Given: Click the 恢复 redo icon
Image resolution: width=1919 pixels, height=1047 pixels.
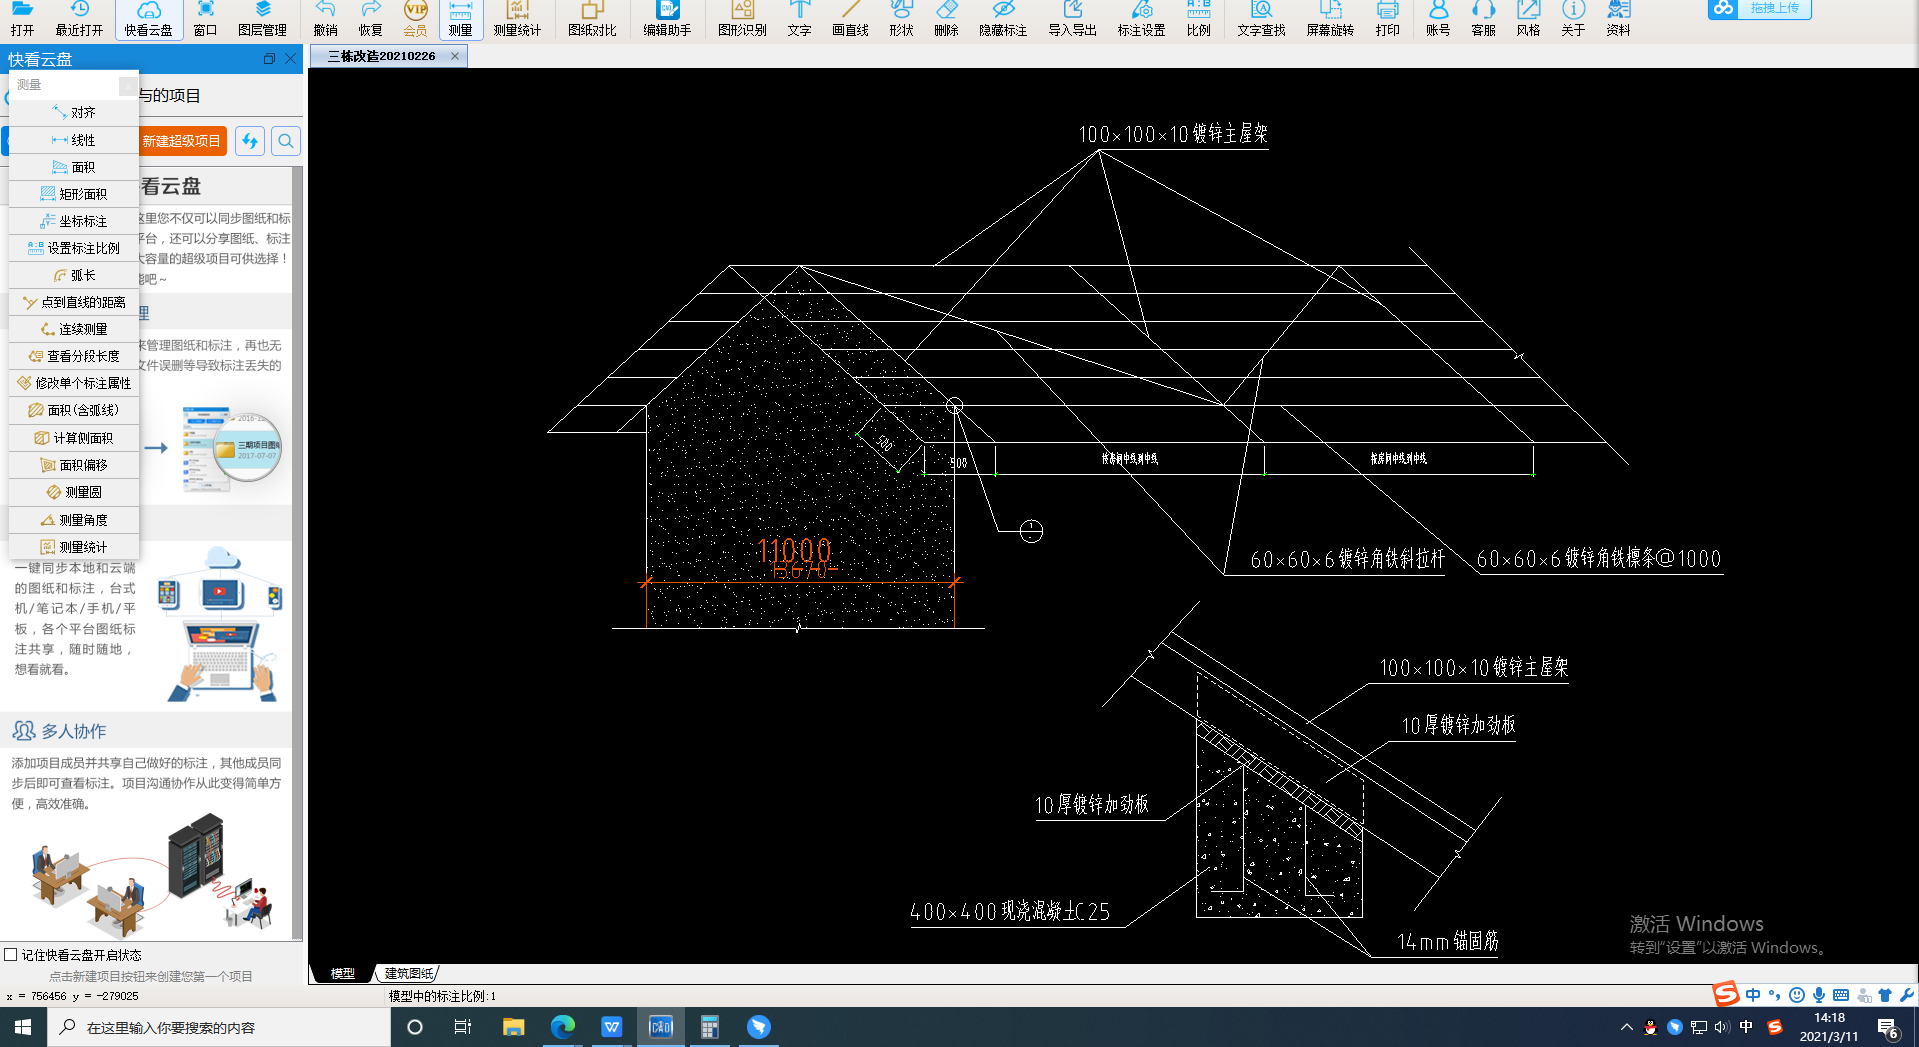Looking at the screenshot, I should 370,19.
